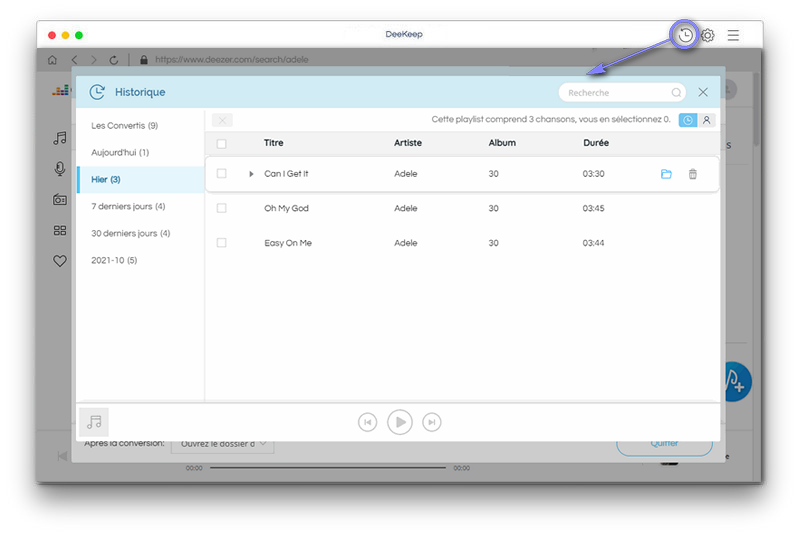This screenshot has height=536, width=800.
Task: Navigate forward with the right arrow
Action: (93, 60)
